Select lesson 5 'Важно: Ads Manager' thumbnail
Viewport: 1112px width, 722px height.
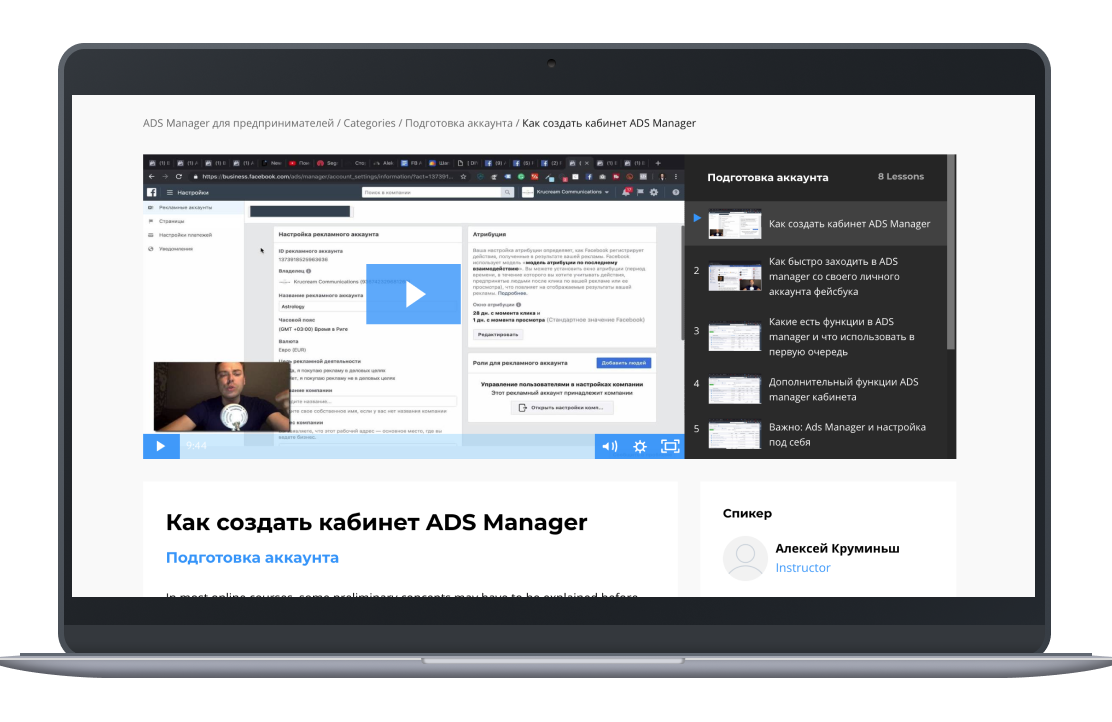click(x=735, y=434)
